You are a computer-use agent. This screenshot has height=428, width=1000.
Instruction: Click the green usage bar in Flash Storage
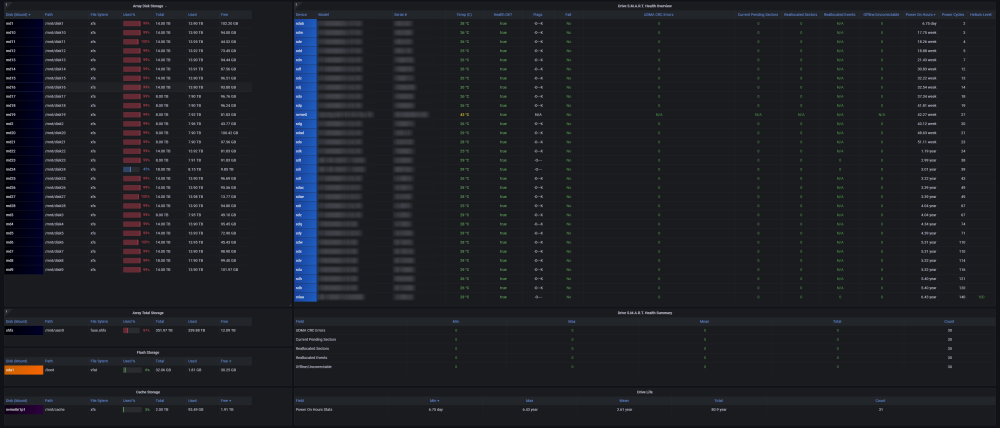coord(132,370)
